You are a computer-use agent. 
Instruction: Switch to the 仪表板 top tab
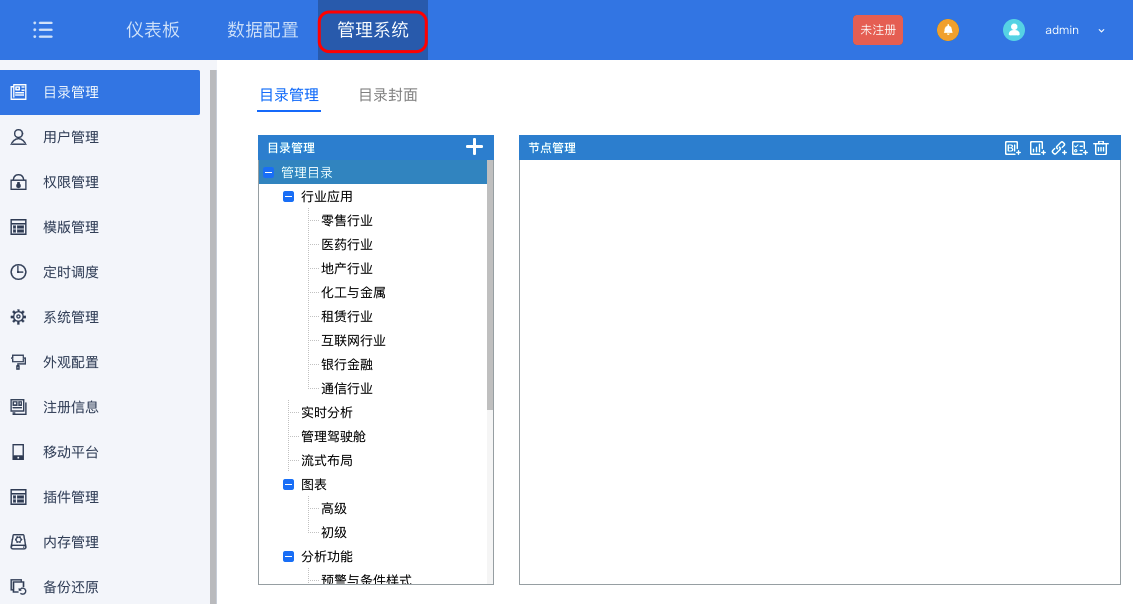coord(152,30)
